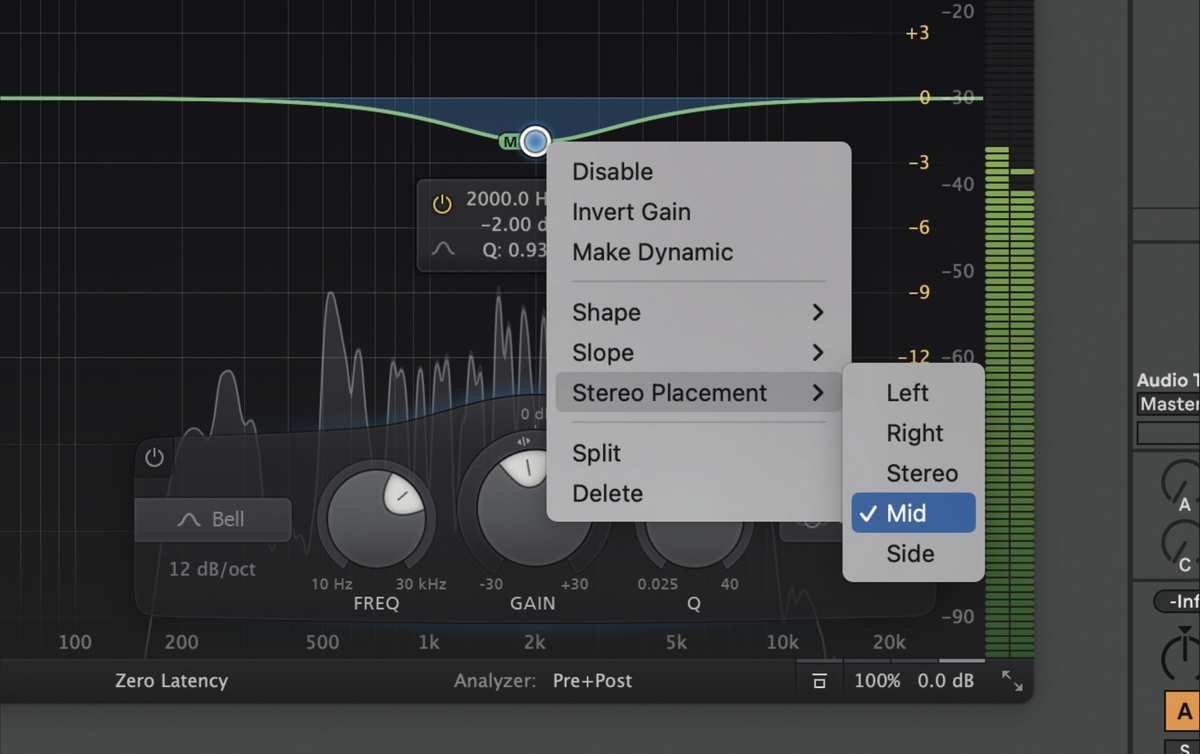Click the Zero Latency processing mode button

coord(171,680)
